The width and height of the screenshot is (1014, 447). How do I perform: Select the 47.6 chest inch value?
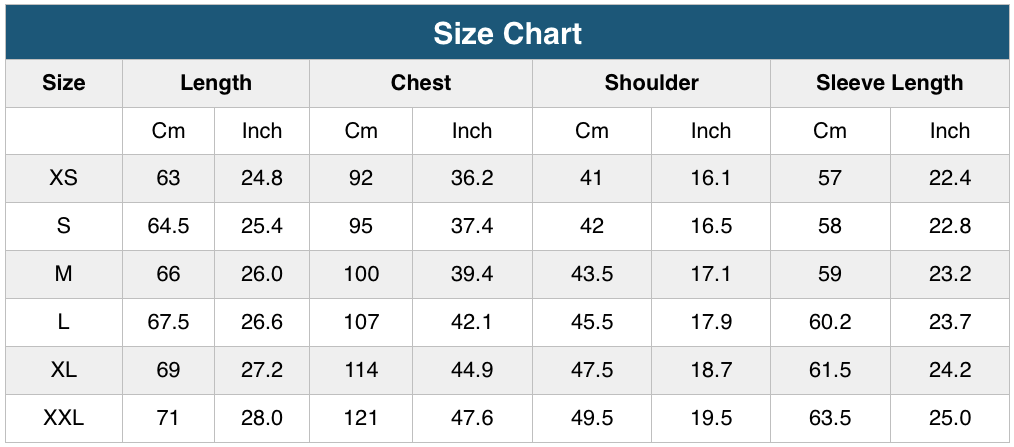[x=472, y=418]
